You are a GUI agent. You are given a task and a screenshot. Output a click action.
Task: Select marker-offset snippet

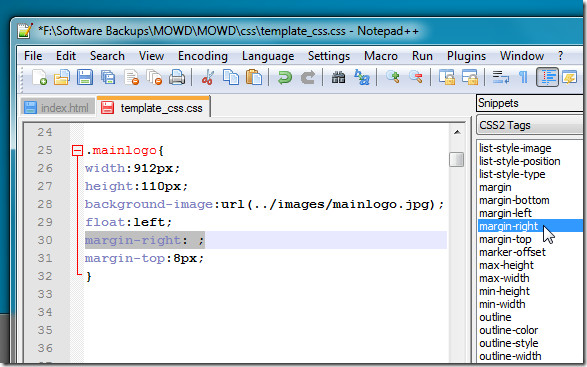(x=512, y=252)
